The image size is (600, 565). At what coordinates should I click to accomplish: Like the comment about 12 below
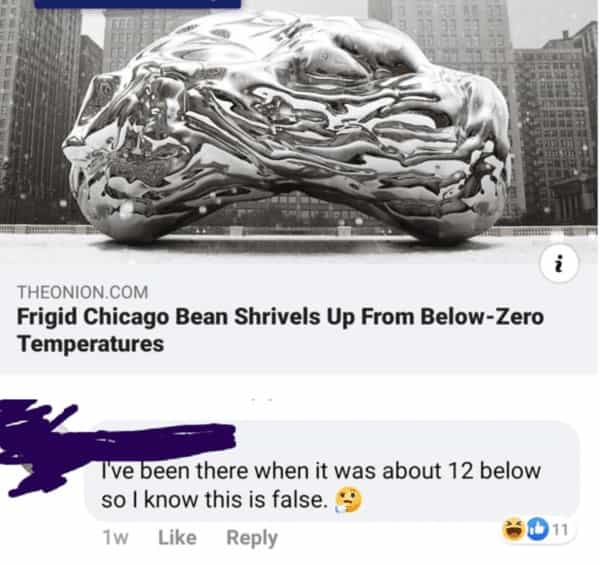tap(178, 537)
